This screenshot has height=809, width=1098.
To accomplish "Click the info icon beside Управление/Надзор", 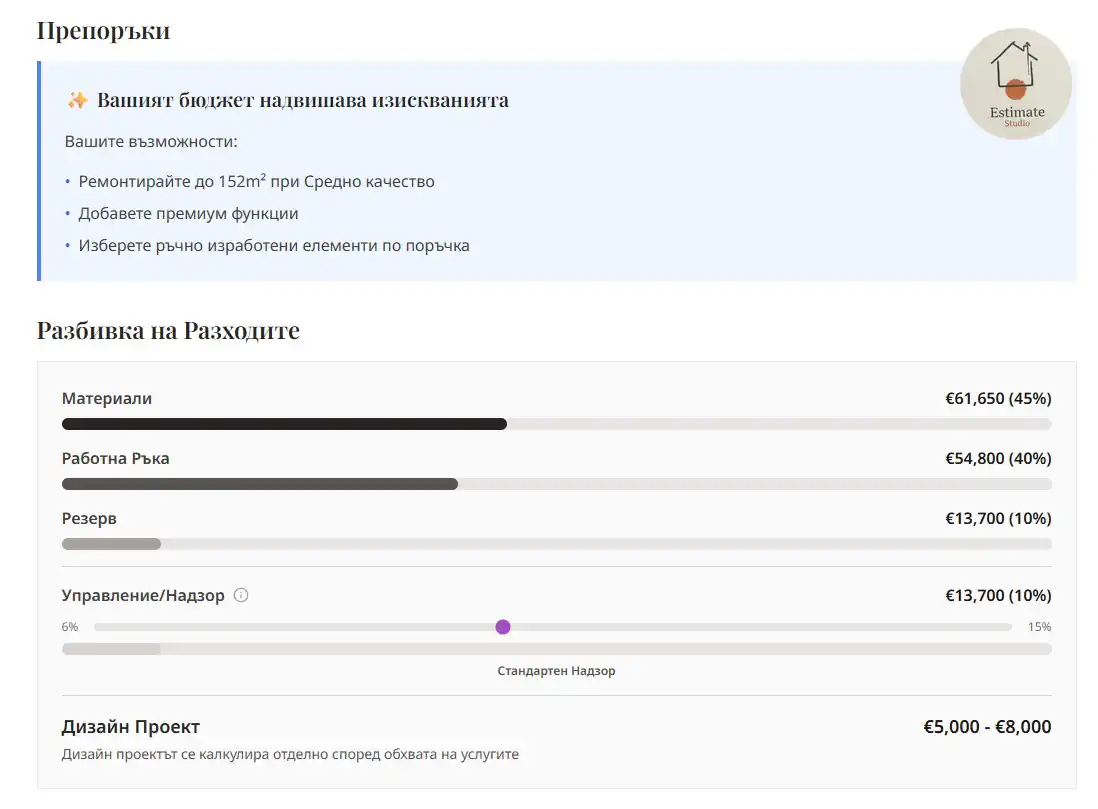I will click(x=241, y=595).
